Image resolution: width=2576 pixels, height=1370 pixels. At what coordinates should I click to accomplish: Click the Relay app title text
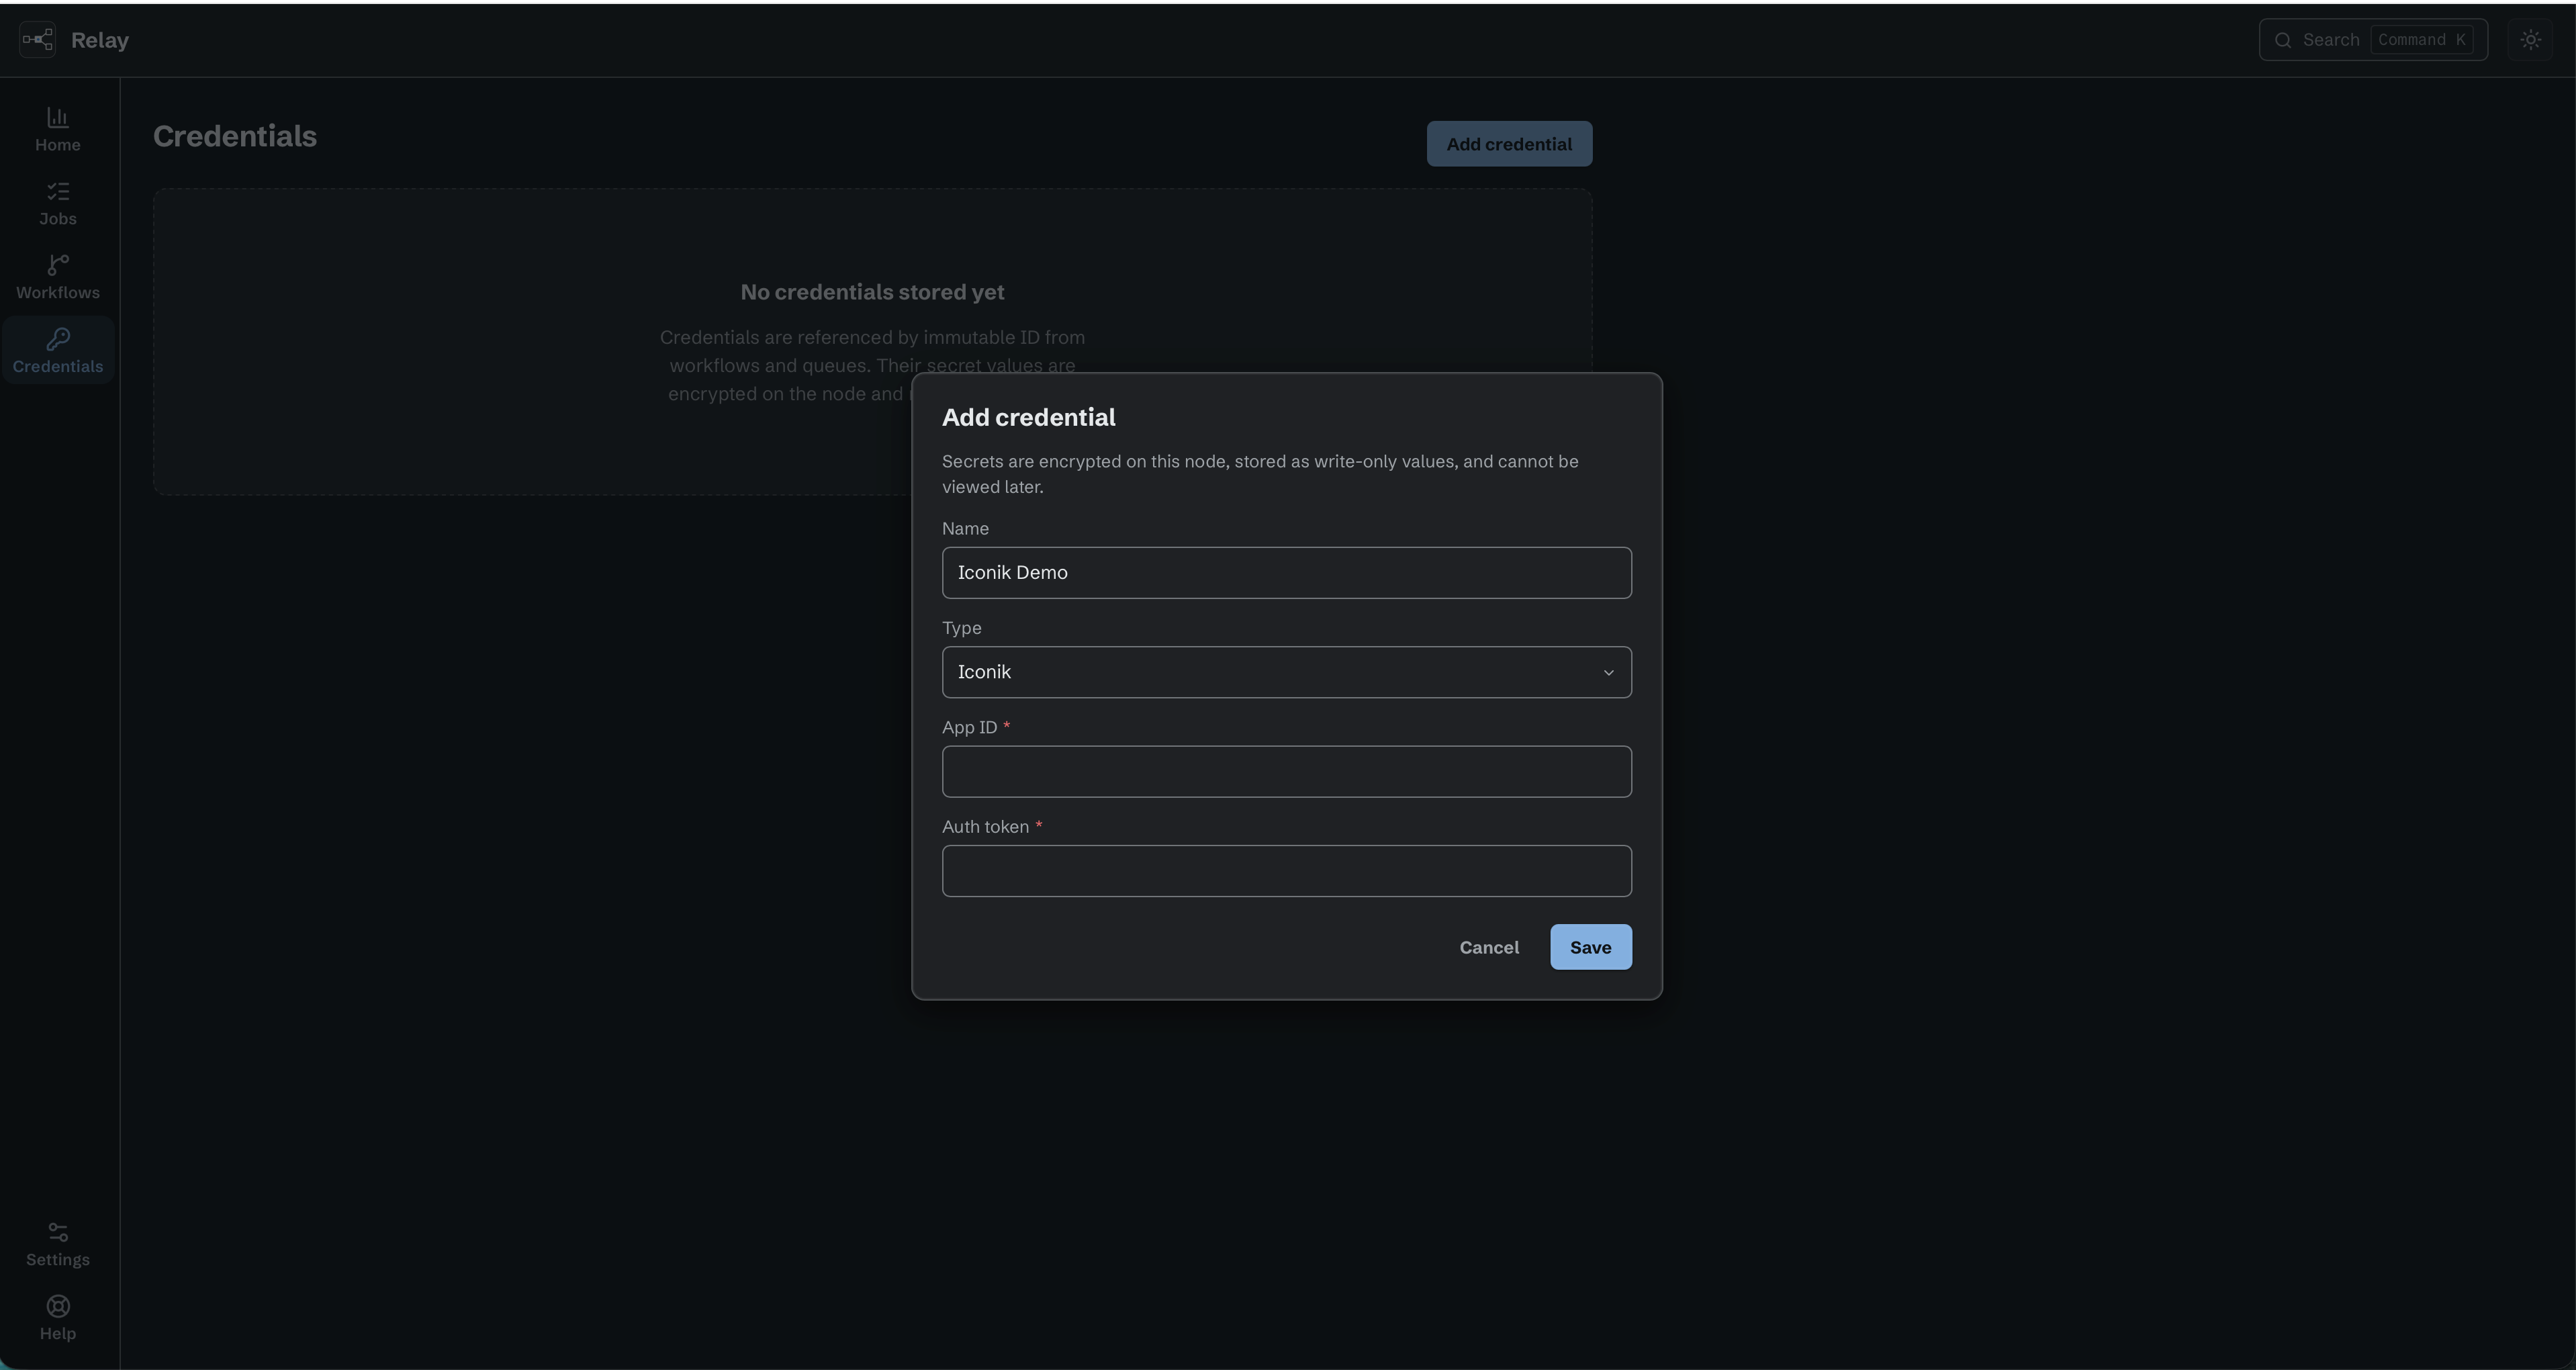click(100, 40)
